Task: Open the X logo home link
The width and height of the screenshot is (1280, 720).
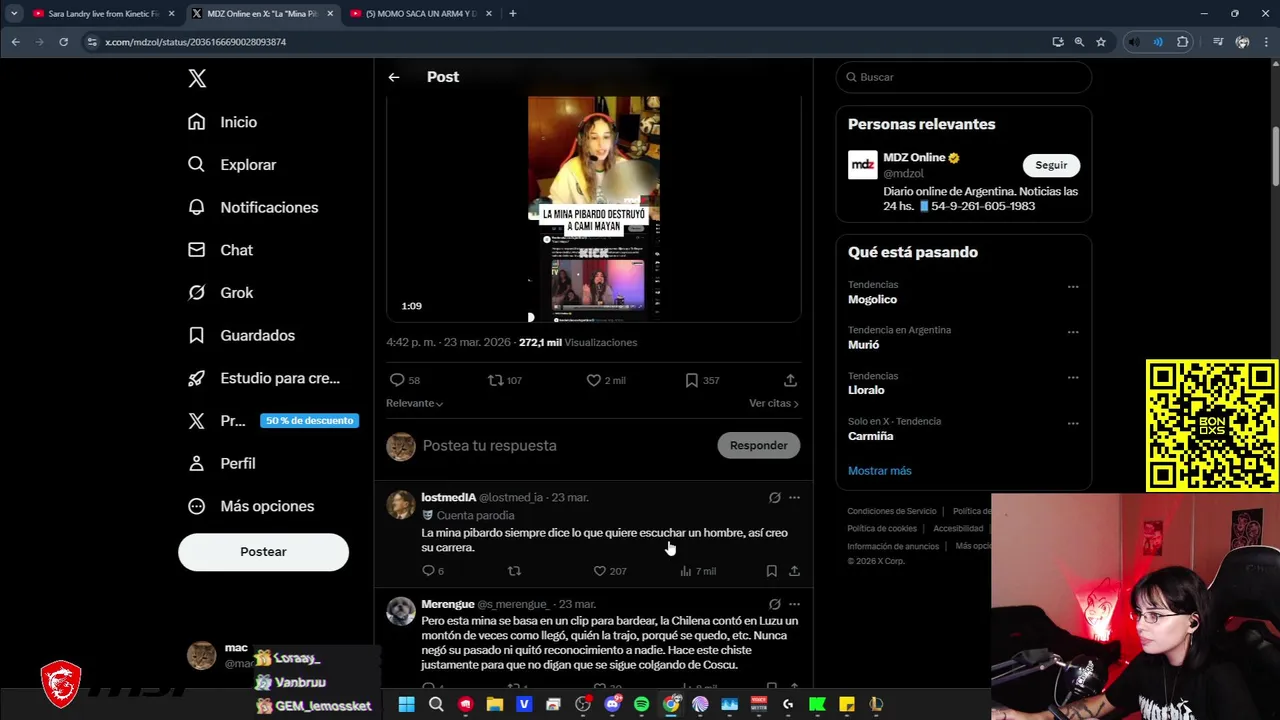Action: [x=197, y=79]
